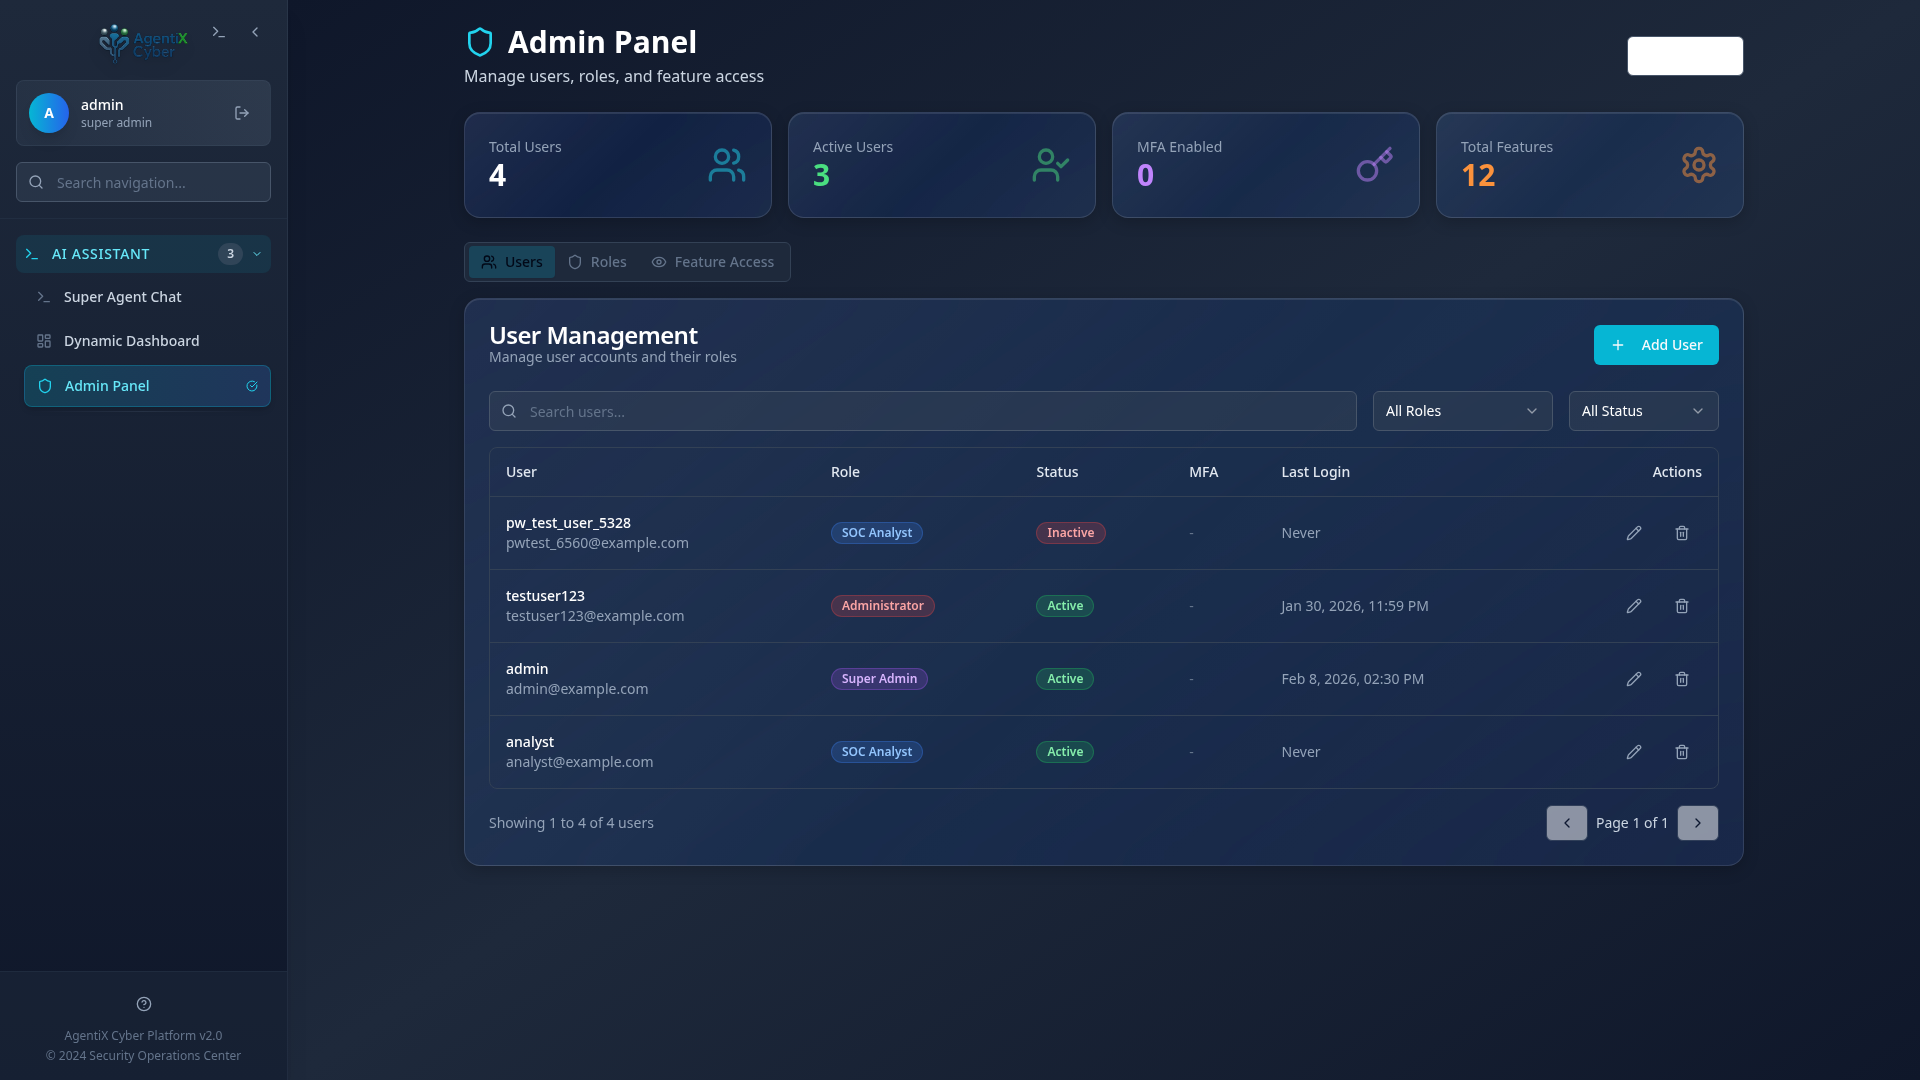
Task: Select the Super Agent Chat terminal icon
Action: pyautogui.click(x=43, y=297)
